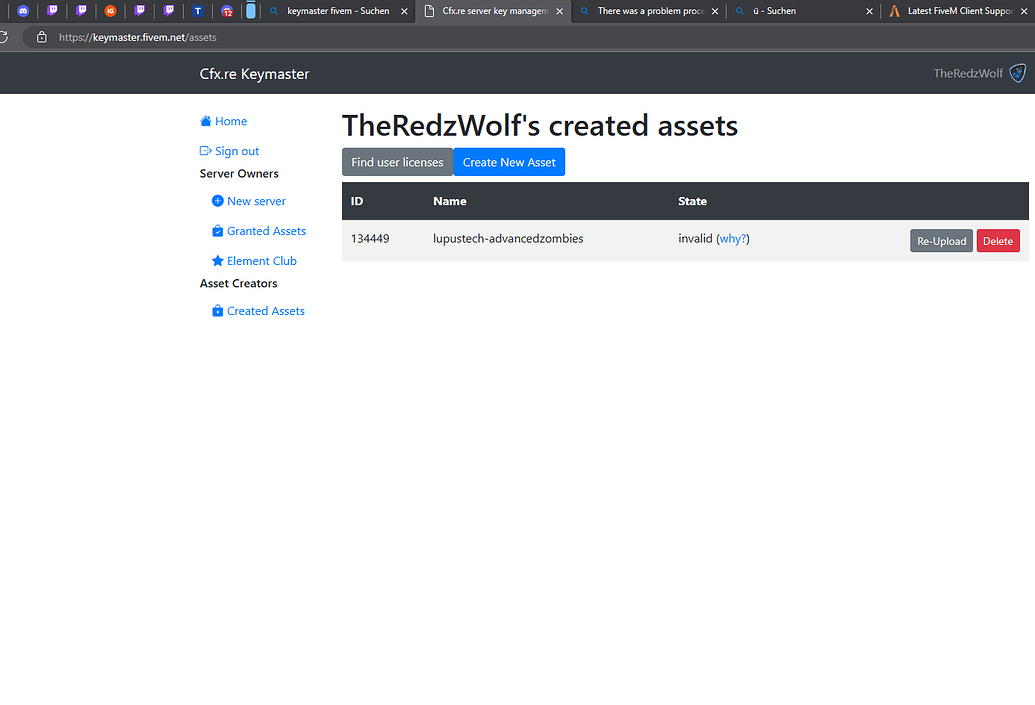Screen dimensions: 1035x705
Task: Click the ID column header
Action: click(x=357, y=201)
